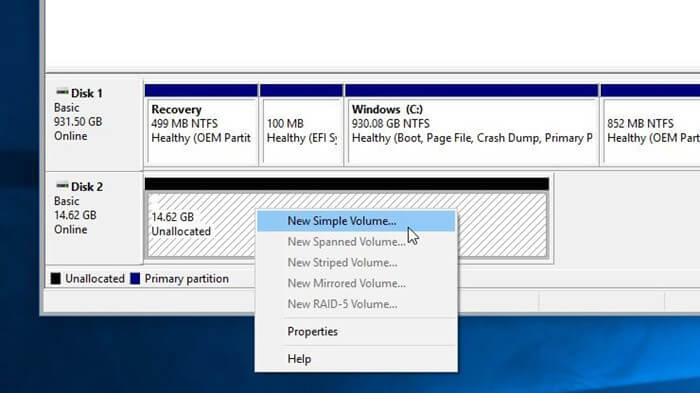Select the 852 MB NTFS OEM partition
The image size is (700, 393).
point(651,132)
